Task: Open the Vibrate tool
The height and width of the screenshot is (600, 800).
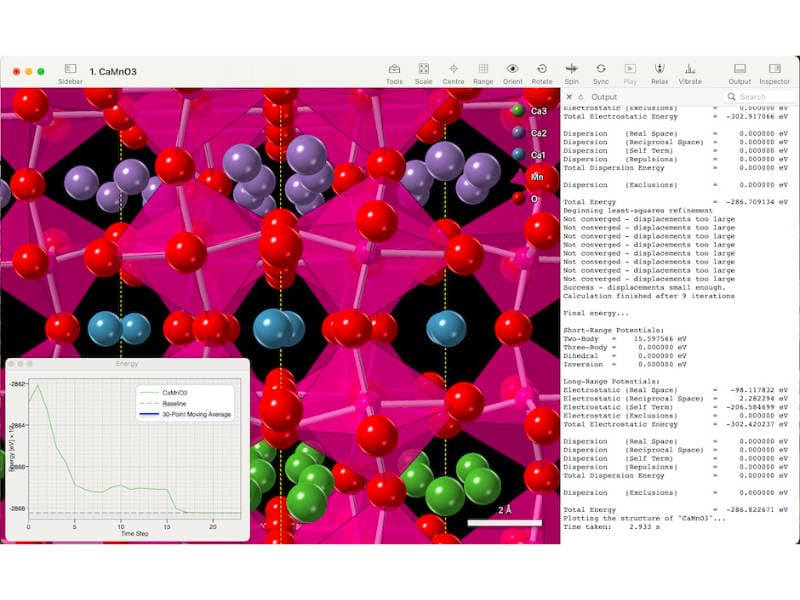Action: [690, 69]
